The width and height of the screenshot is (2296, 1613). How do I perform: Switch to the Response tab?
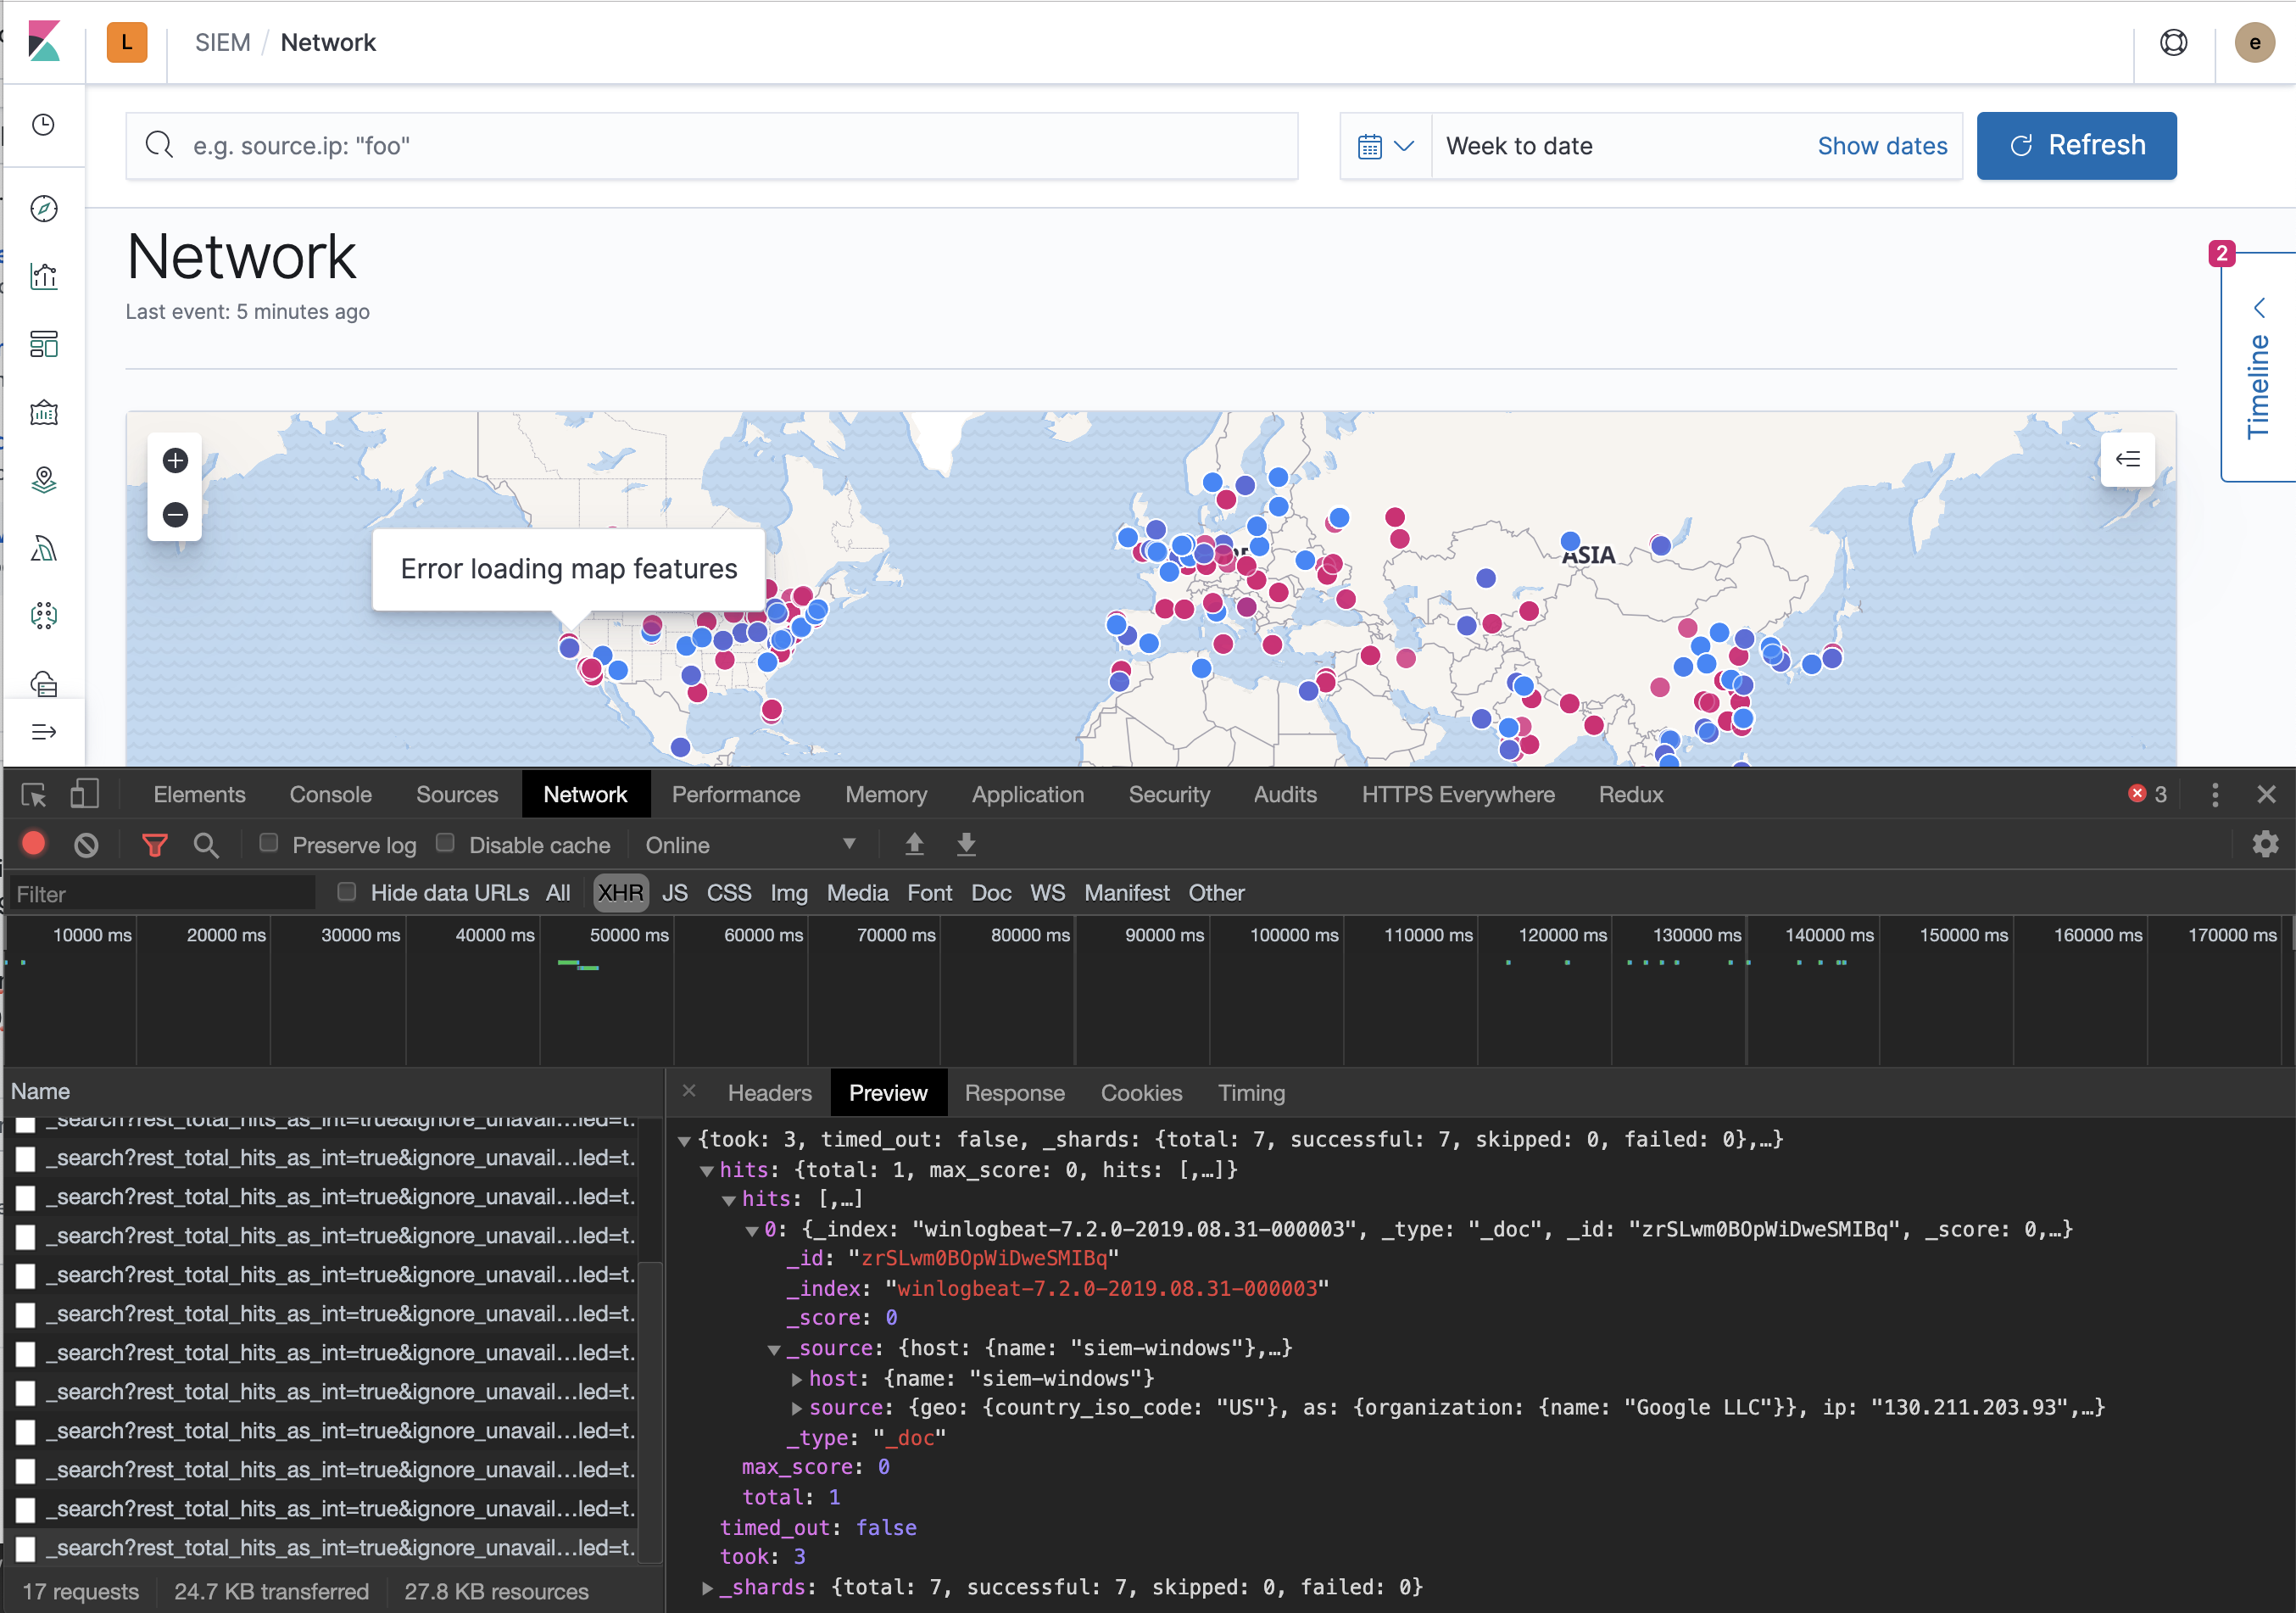tap(1014, 1092)
